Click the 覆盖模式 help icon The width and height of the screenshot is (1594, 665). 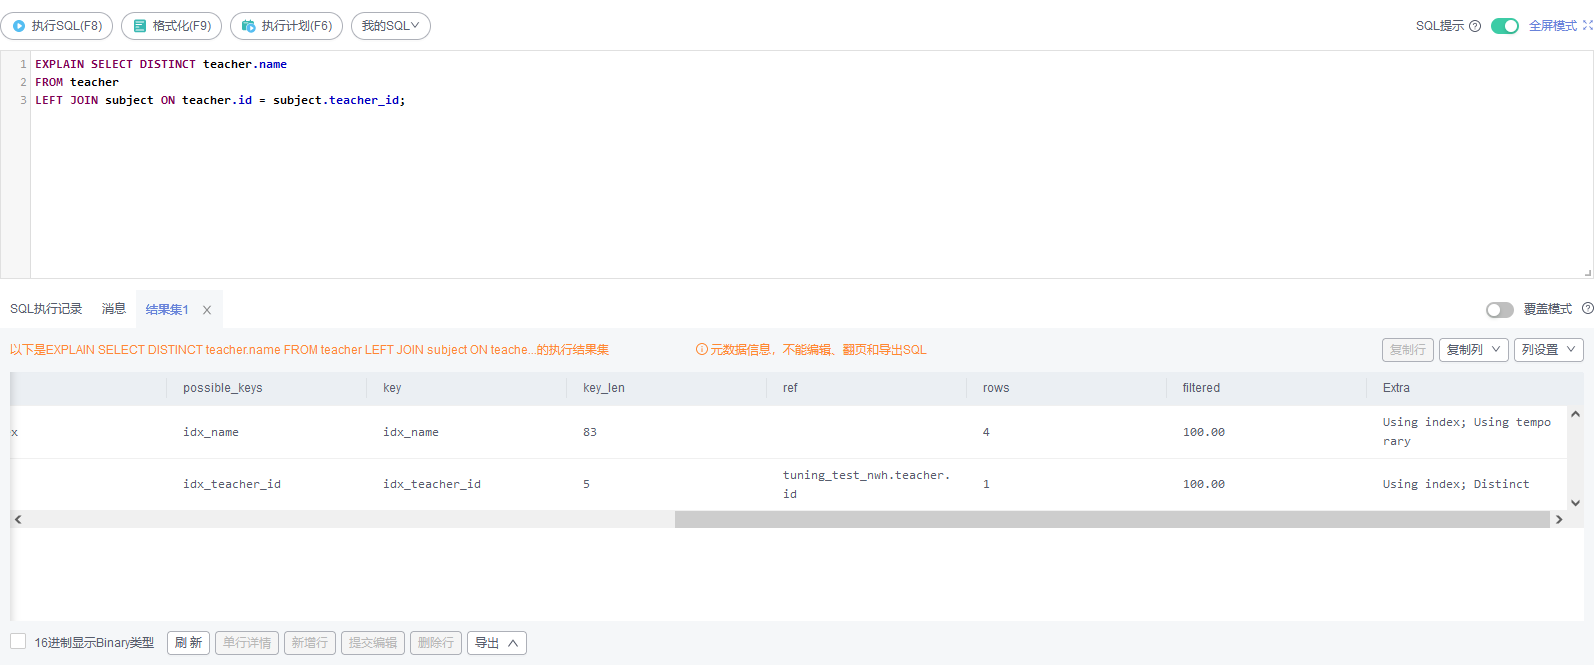pyautogui.click(x=1587, y=309)
